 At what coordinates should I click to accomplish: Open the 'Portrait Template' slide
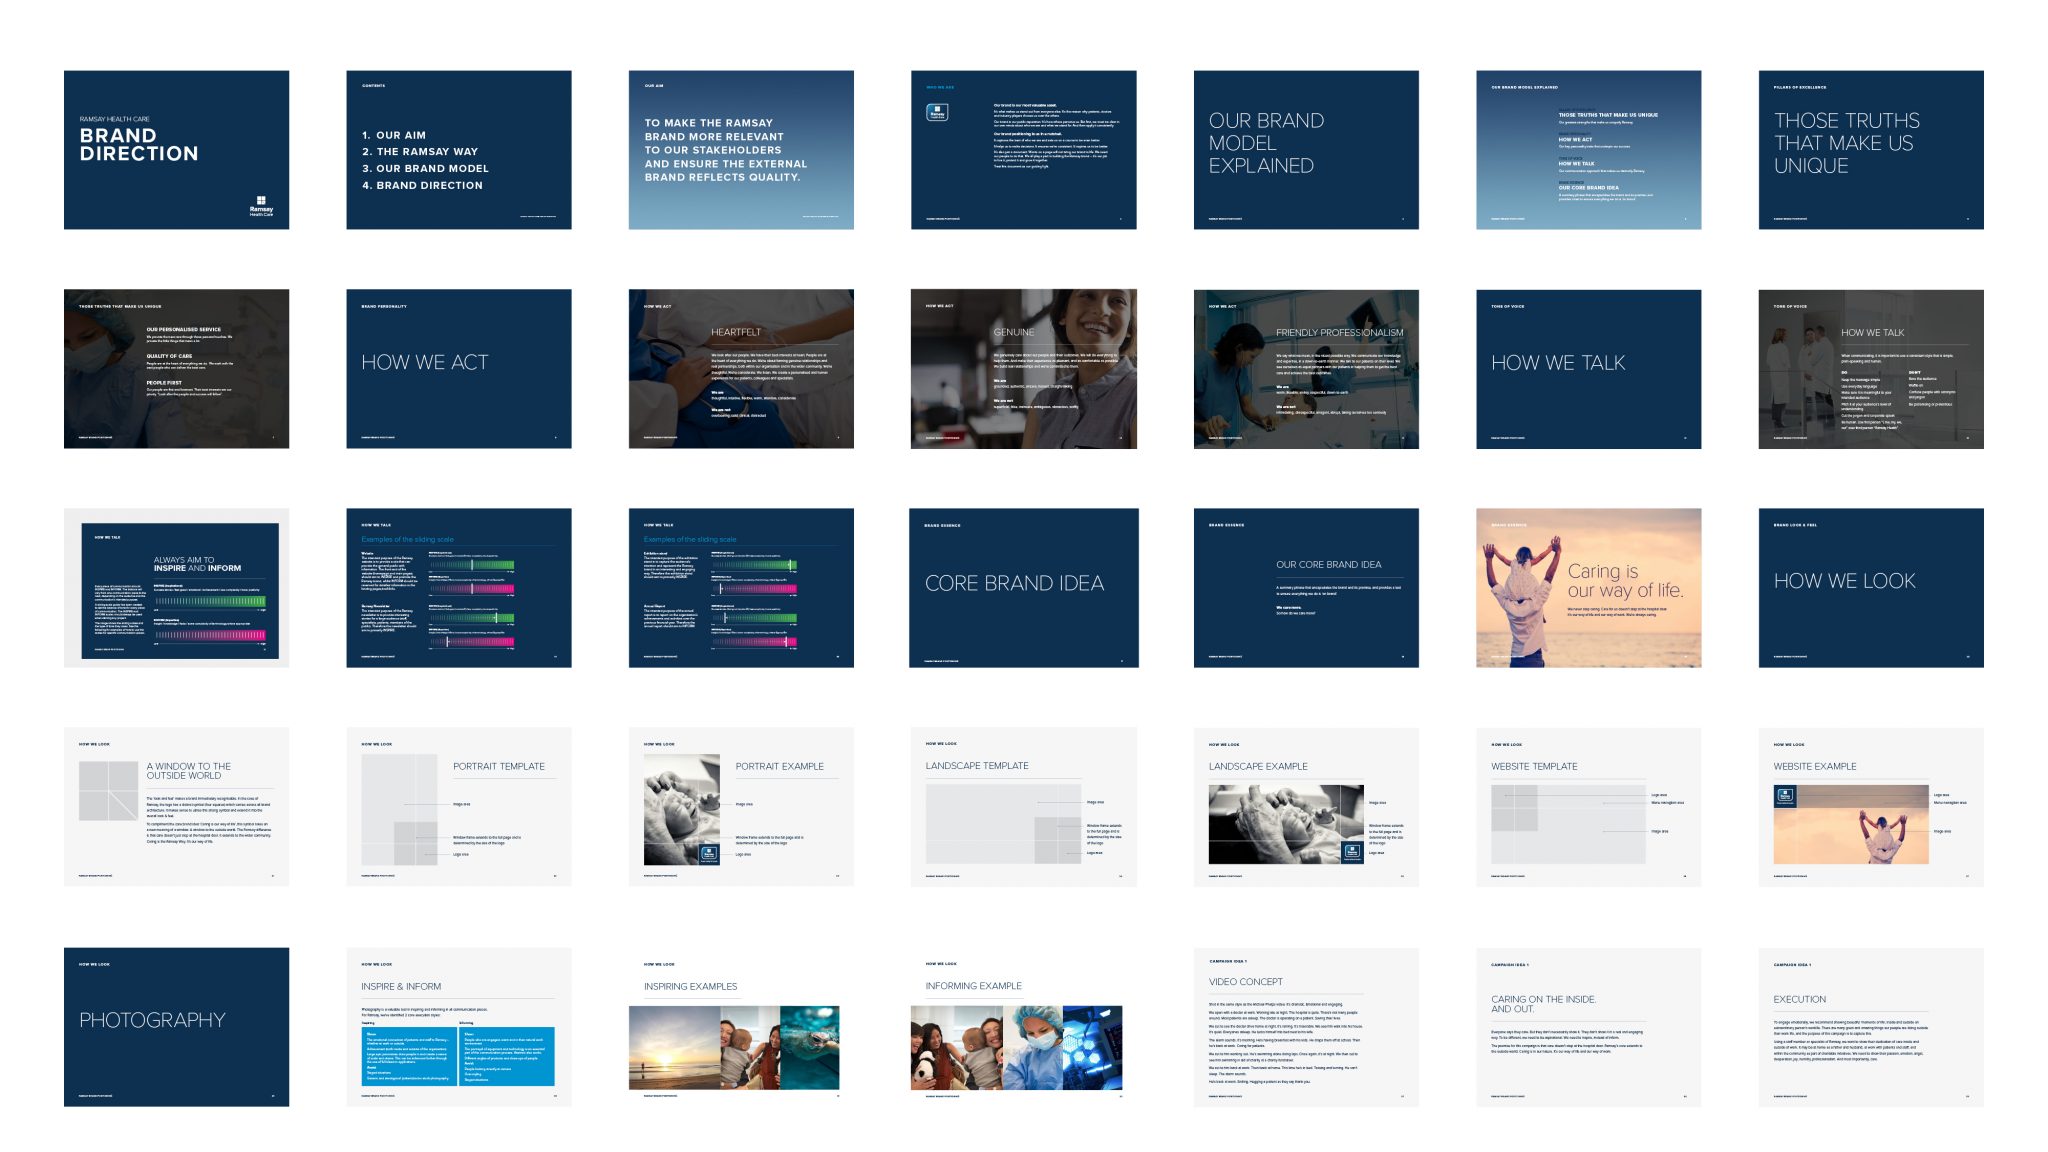point(459,807)
